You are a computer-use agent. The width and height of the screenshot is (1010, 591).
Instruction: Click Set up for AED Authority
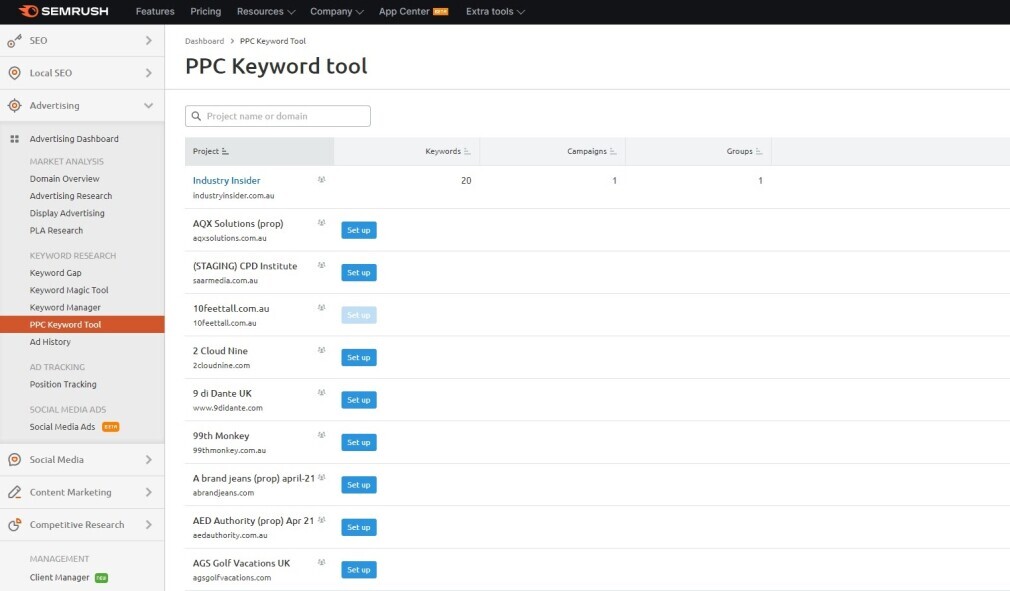(x=359, y=528)
